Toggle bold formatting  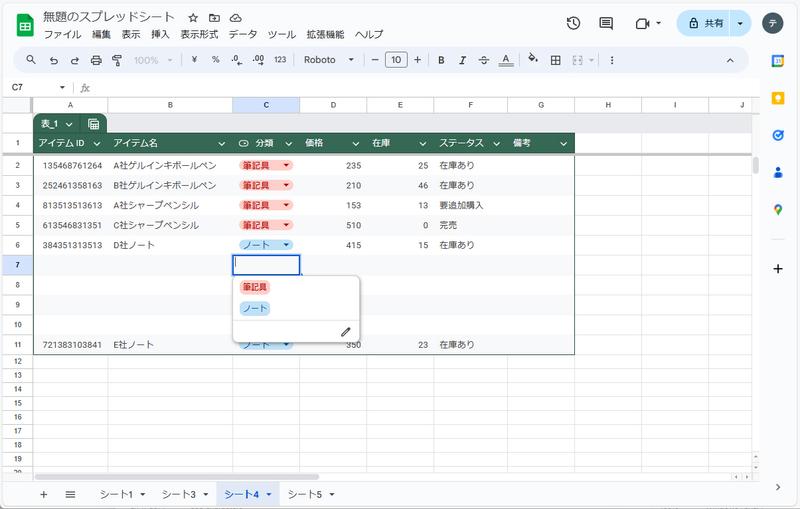(x=441, y=60)
